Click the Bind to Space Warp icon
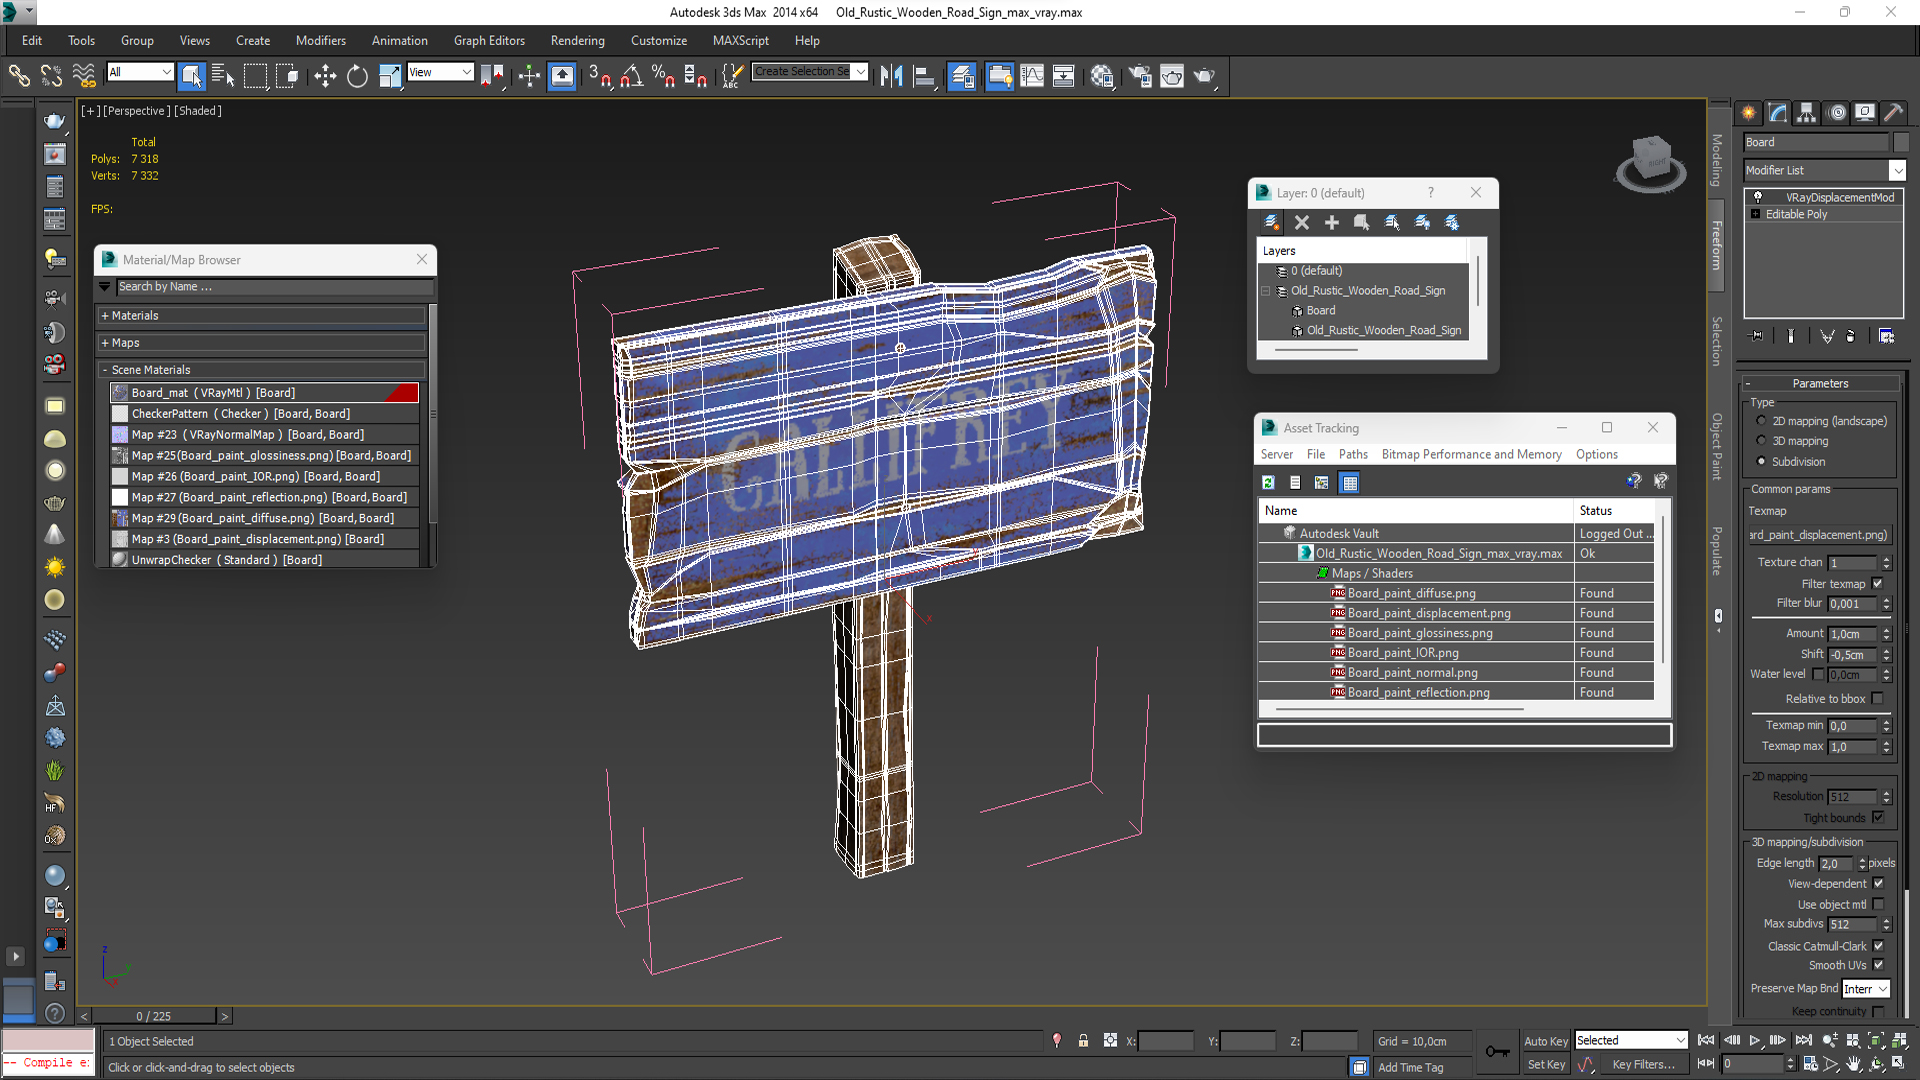The image size is (1920, 1080). click(84, 76)
